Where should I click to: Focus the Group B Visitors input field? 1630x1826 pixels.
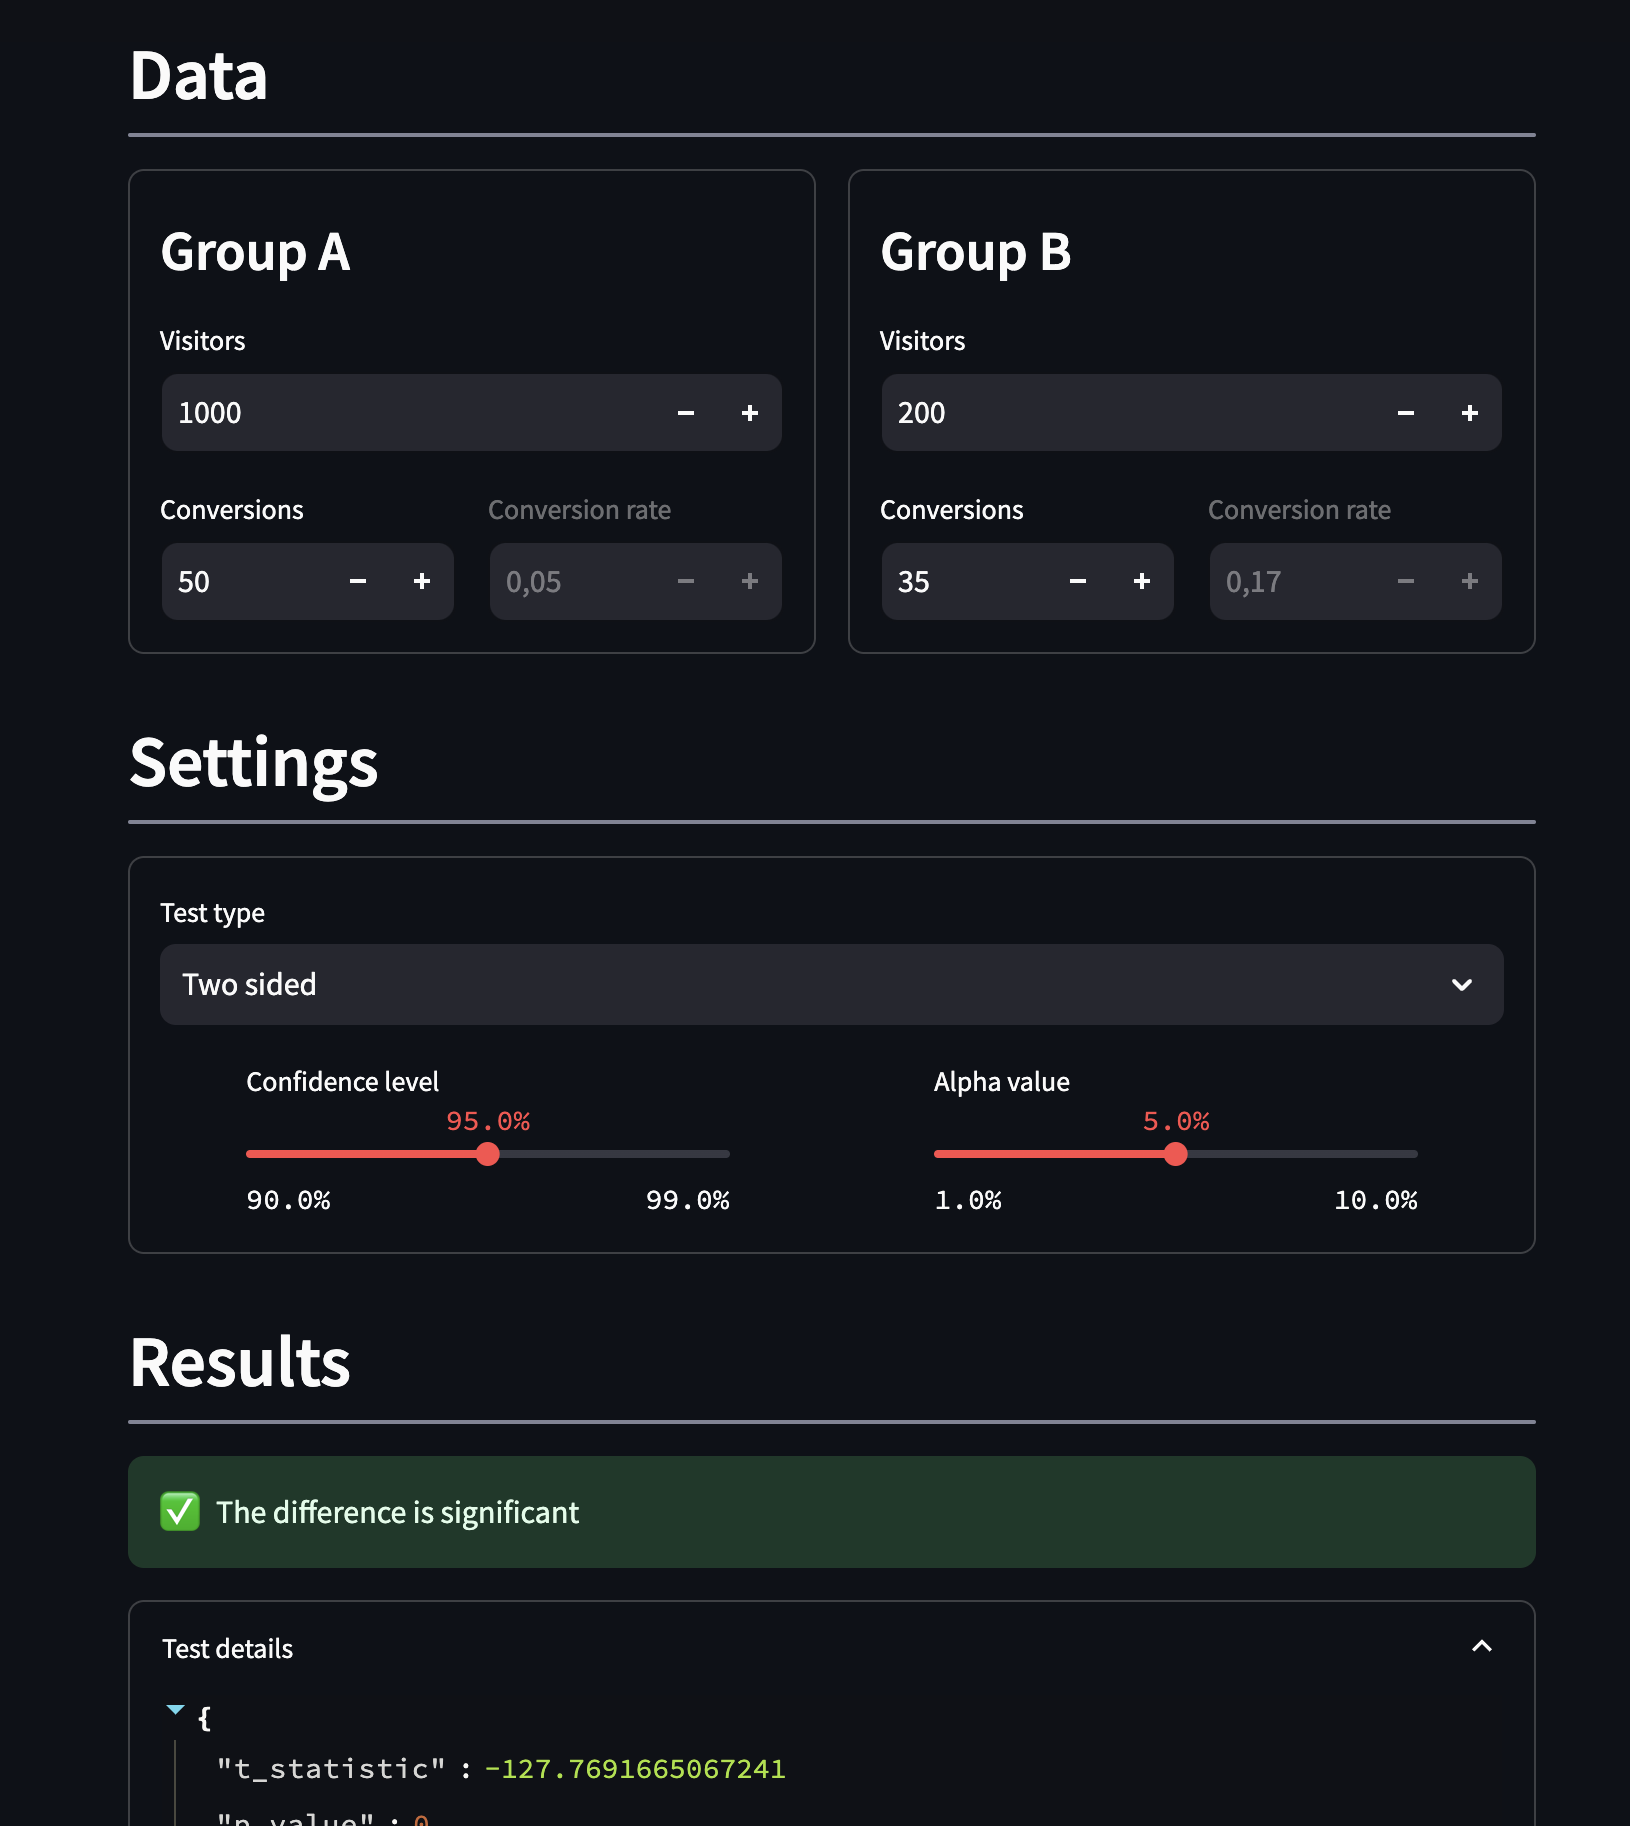pyautogui.click(x=1130, y=413)
